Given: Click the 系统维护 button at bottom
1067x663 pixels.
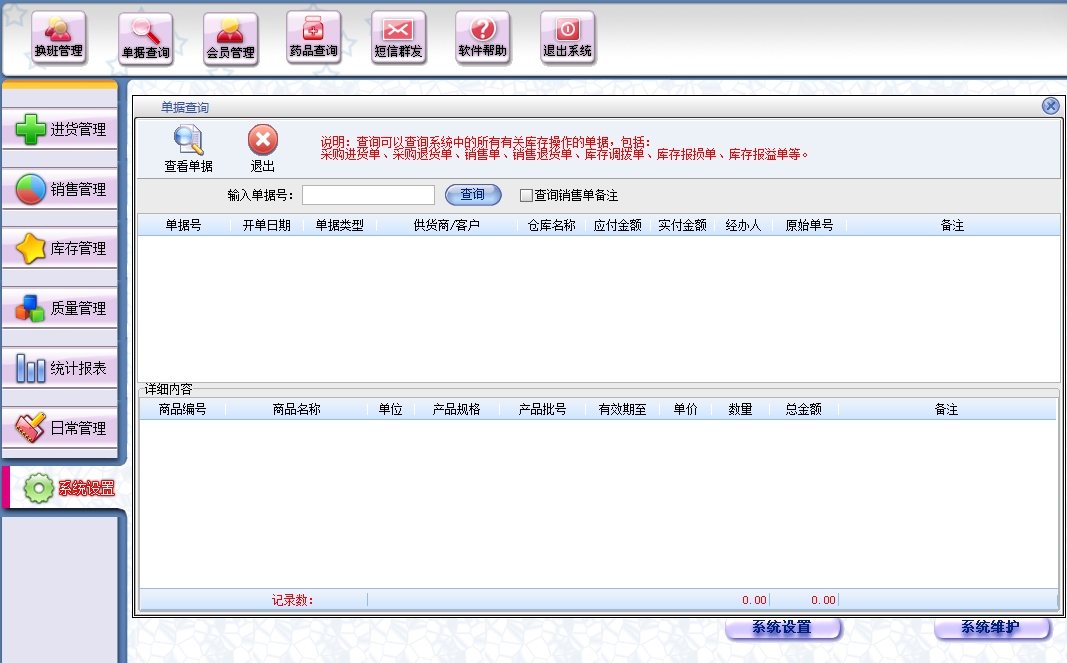Looking at the screenshot, I should point(991,628).
